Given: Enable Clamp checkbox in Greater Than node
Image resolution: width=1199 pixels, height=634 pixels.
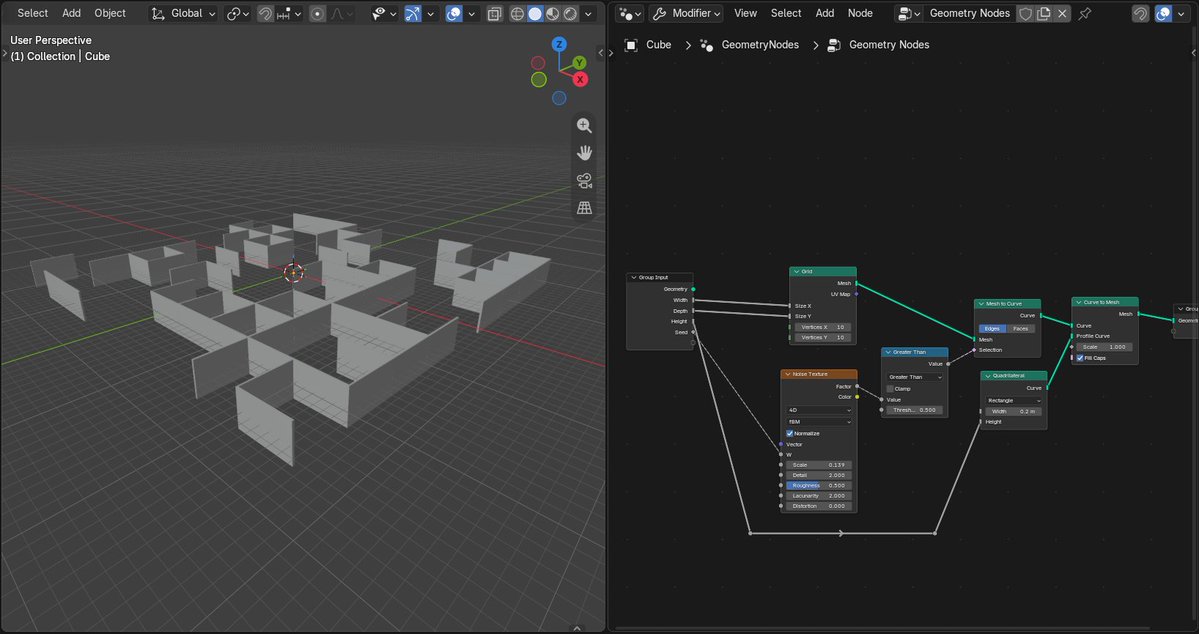Looking at the screenshot, I should (890, 389).
